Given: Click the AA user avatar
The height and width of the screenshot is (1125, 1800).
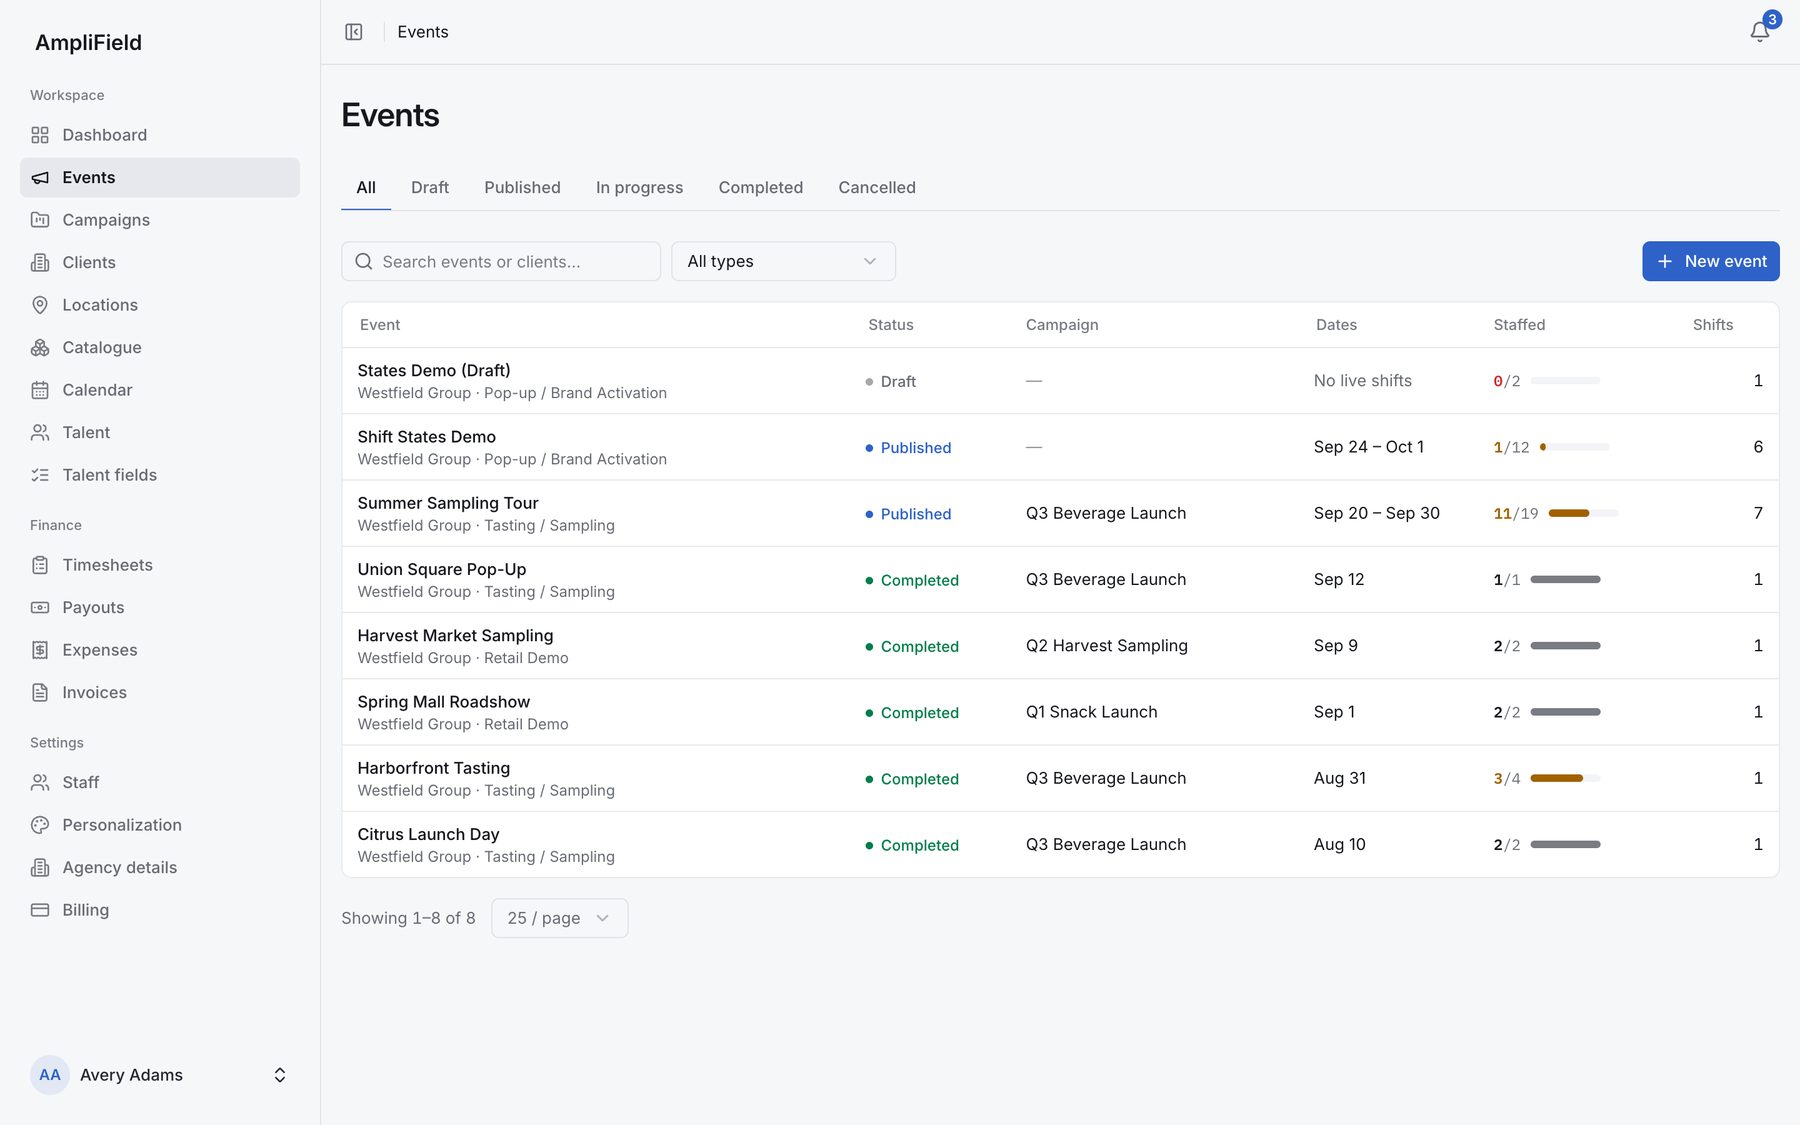Looking at the screenshot, I should click(50, 1075).
